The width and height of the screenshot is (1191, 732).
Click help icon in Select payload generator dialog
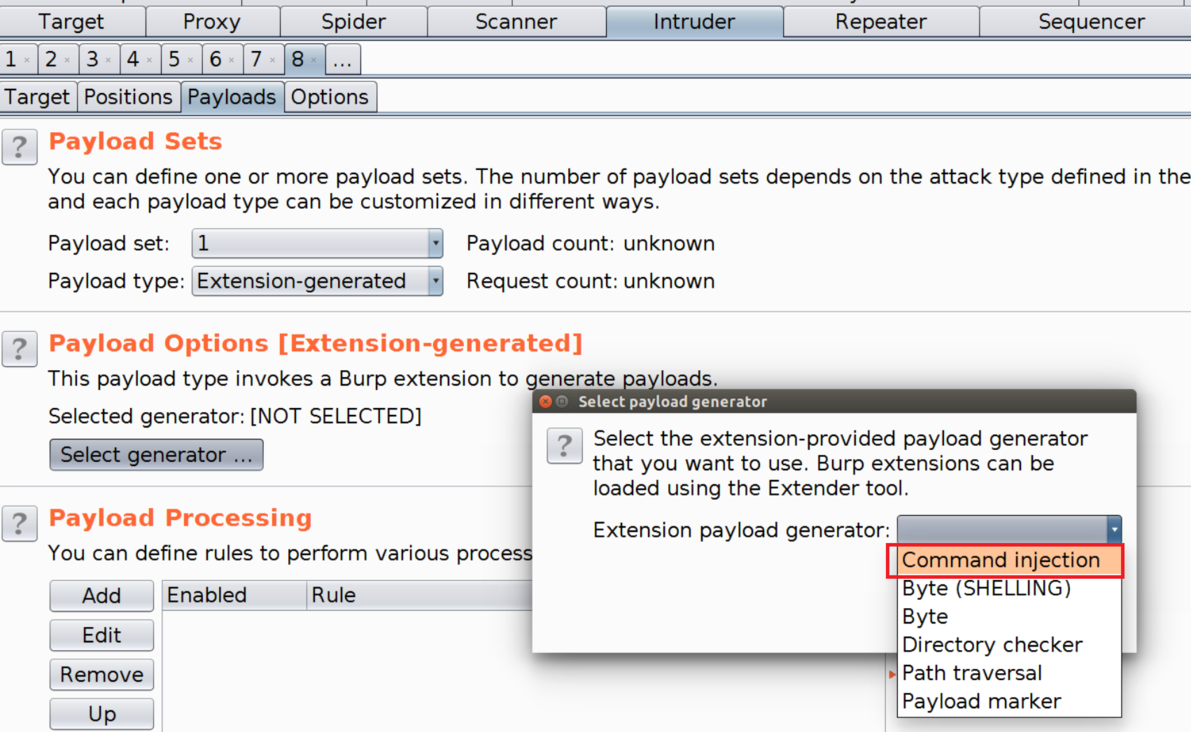point(564,446)
